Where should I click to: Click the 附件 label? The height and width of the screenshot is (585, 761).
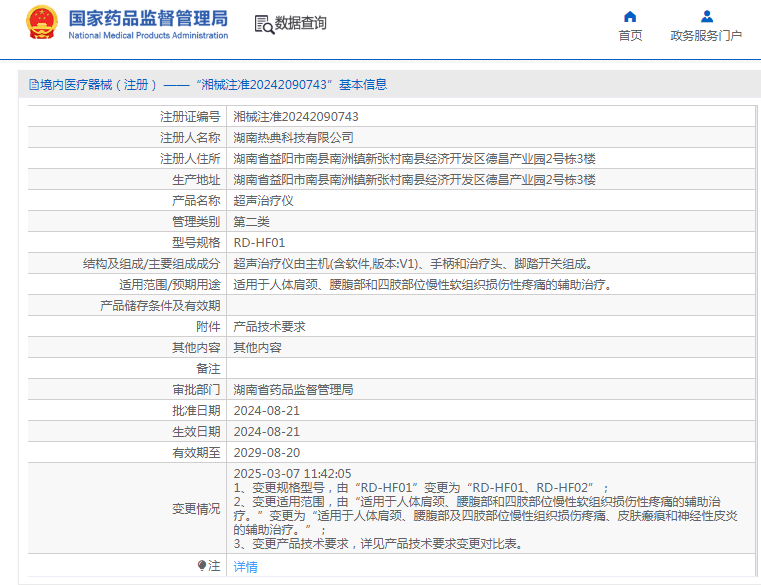coord(208,327)
